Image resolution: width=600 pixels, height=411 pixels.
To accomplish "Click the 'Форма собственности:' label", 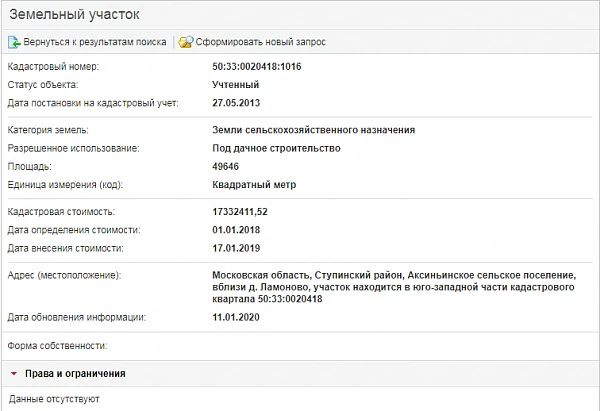I will point(57,346).
